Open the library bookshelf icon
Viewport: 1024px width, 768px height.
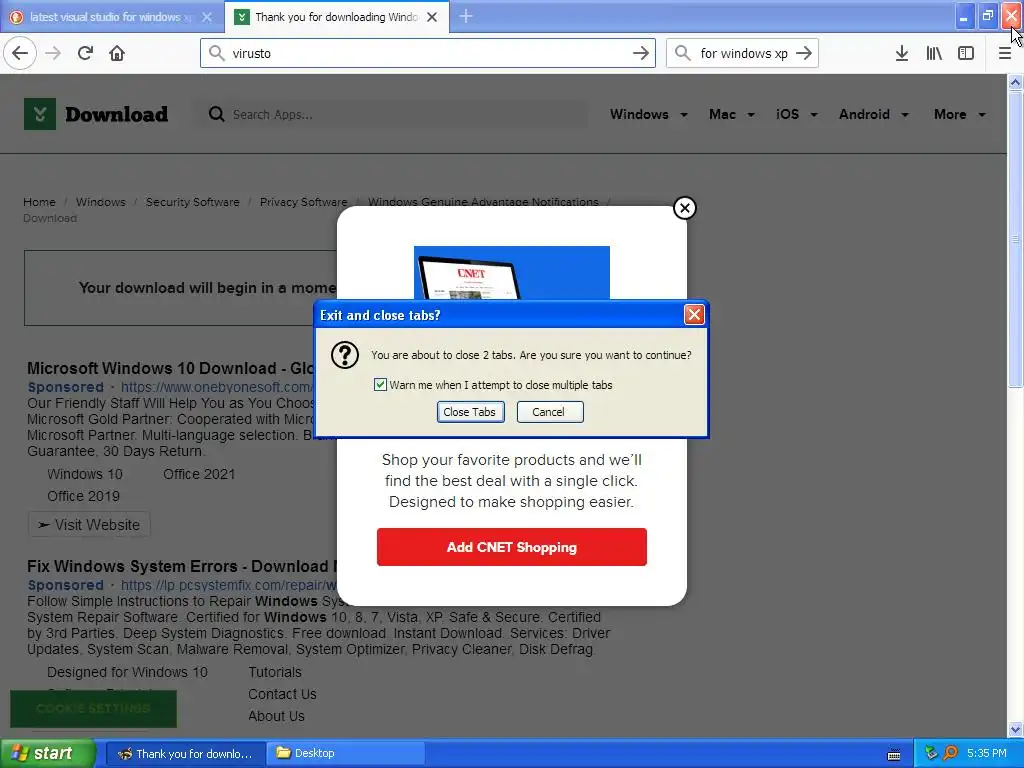[934, 53]
